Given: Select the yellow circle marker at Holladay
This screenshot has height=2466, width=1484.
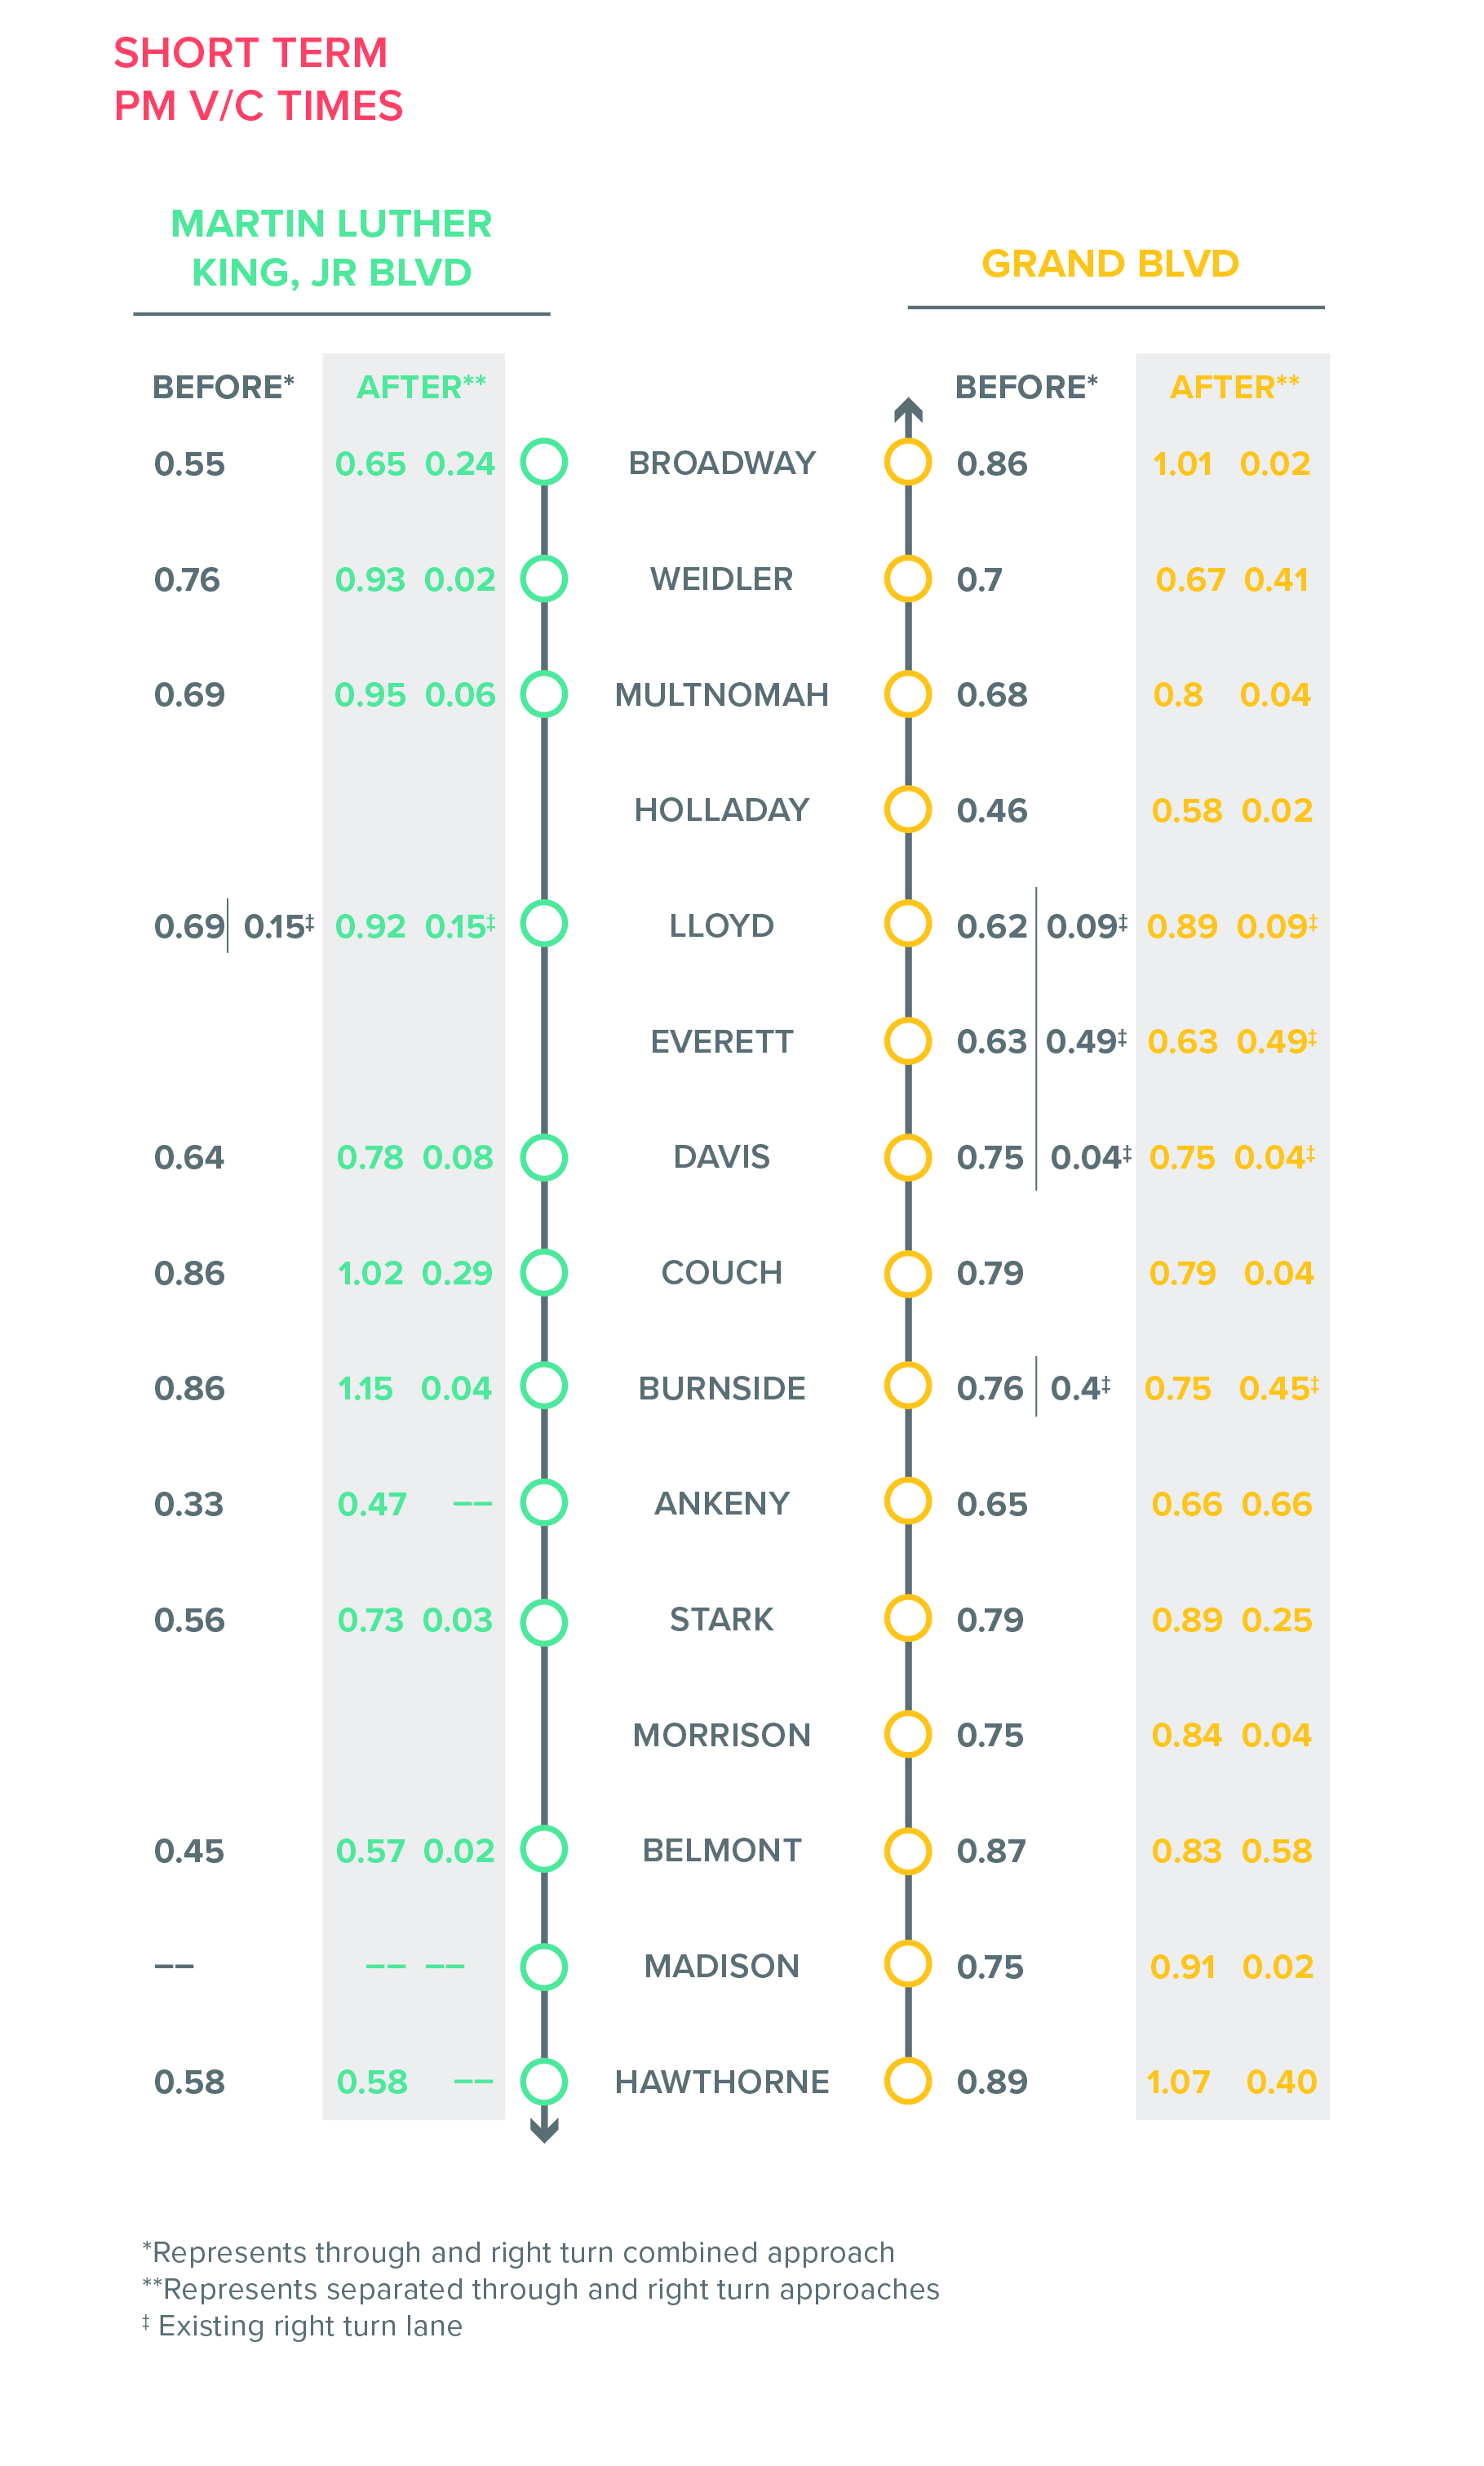Looking at the screenshot, I should click(908, 809).
